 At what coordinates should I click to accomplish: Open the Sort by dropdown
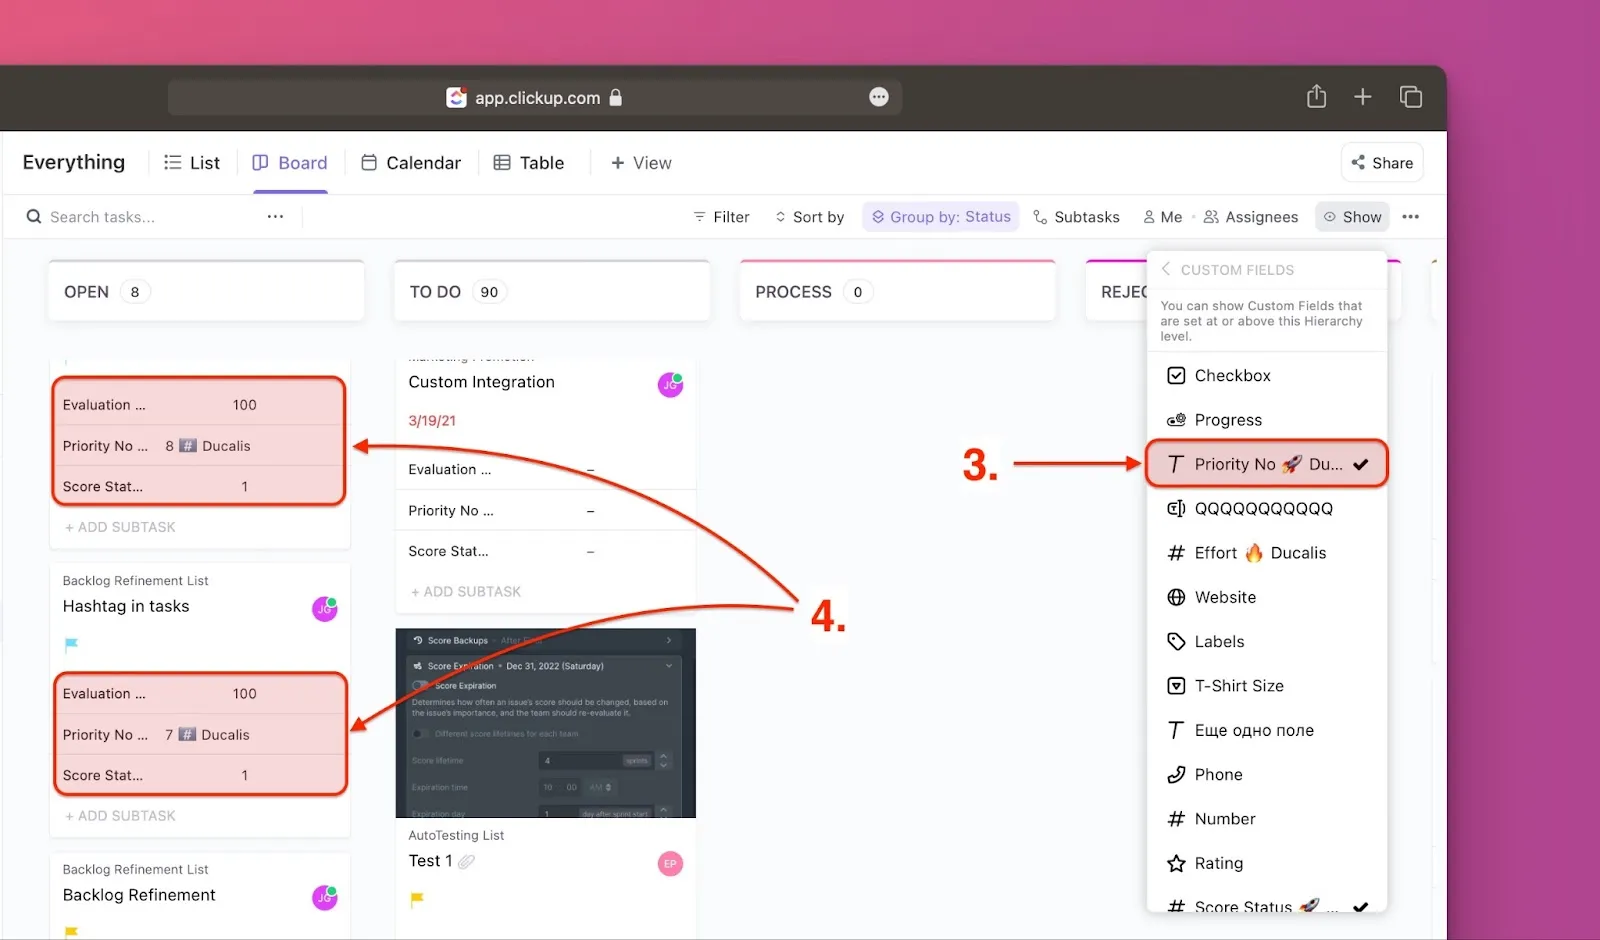click(810, 216)
